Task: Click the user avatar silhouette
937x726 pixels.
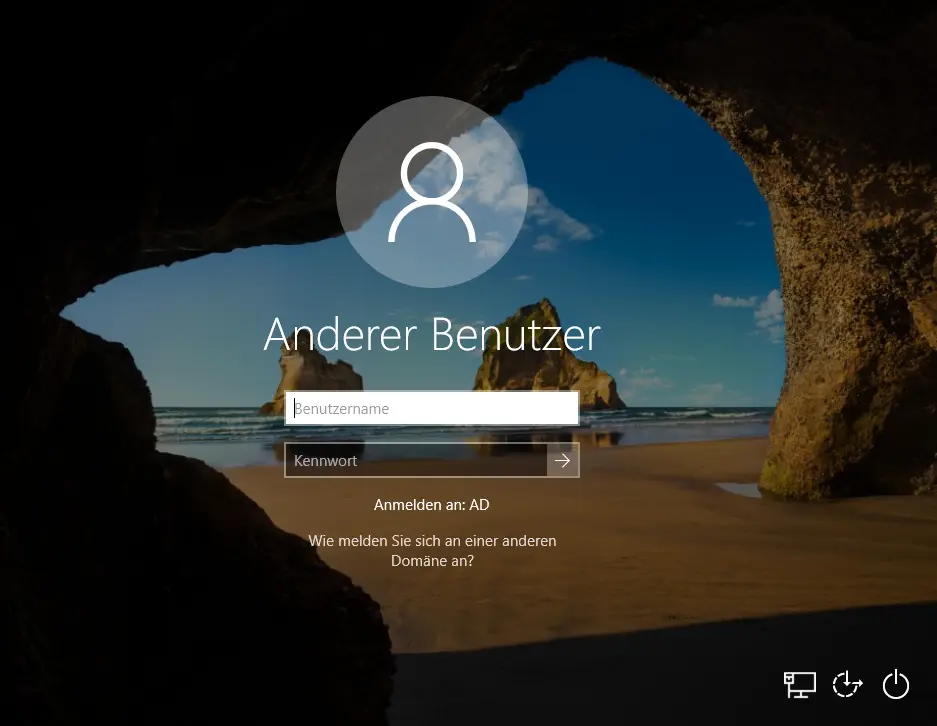Action: pyautogui.click(x=431, y=192)
